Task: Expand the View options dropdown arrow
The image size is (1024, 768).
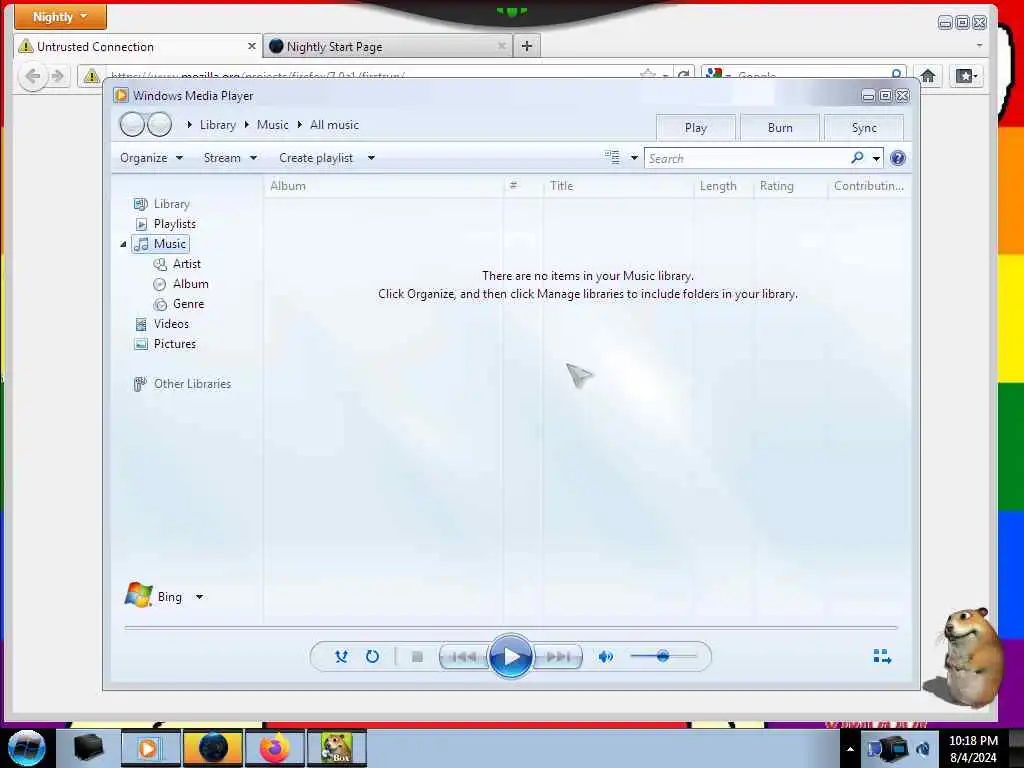Action: coord(633,158)
